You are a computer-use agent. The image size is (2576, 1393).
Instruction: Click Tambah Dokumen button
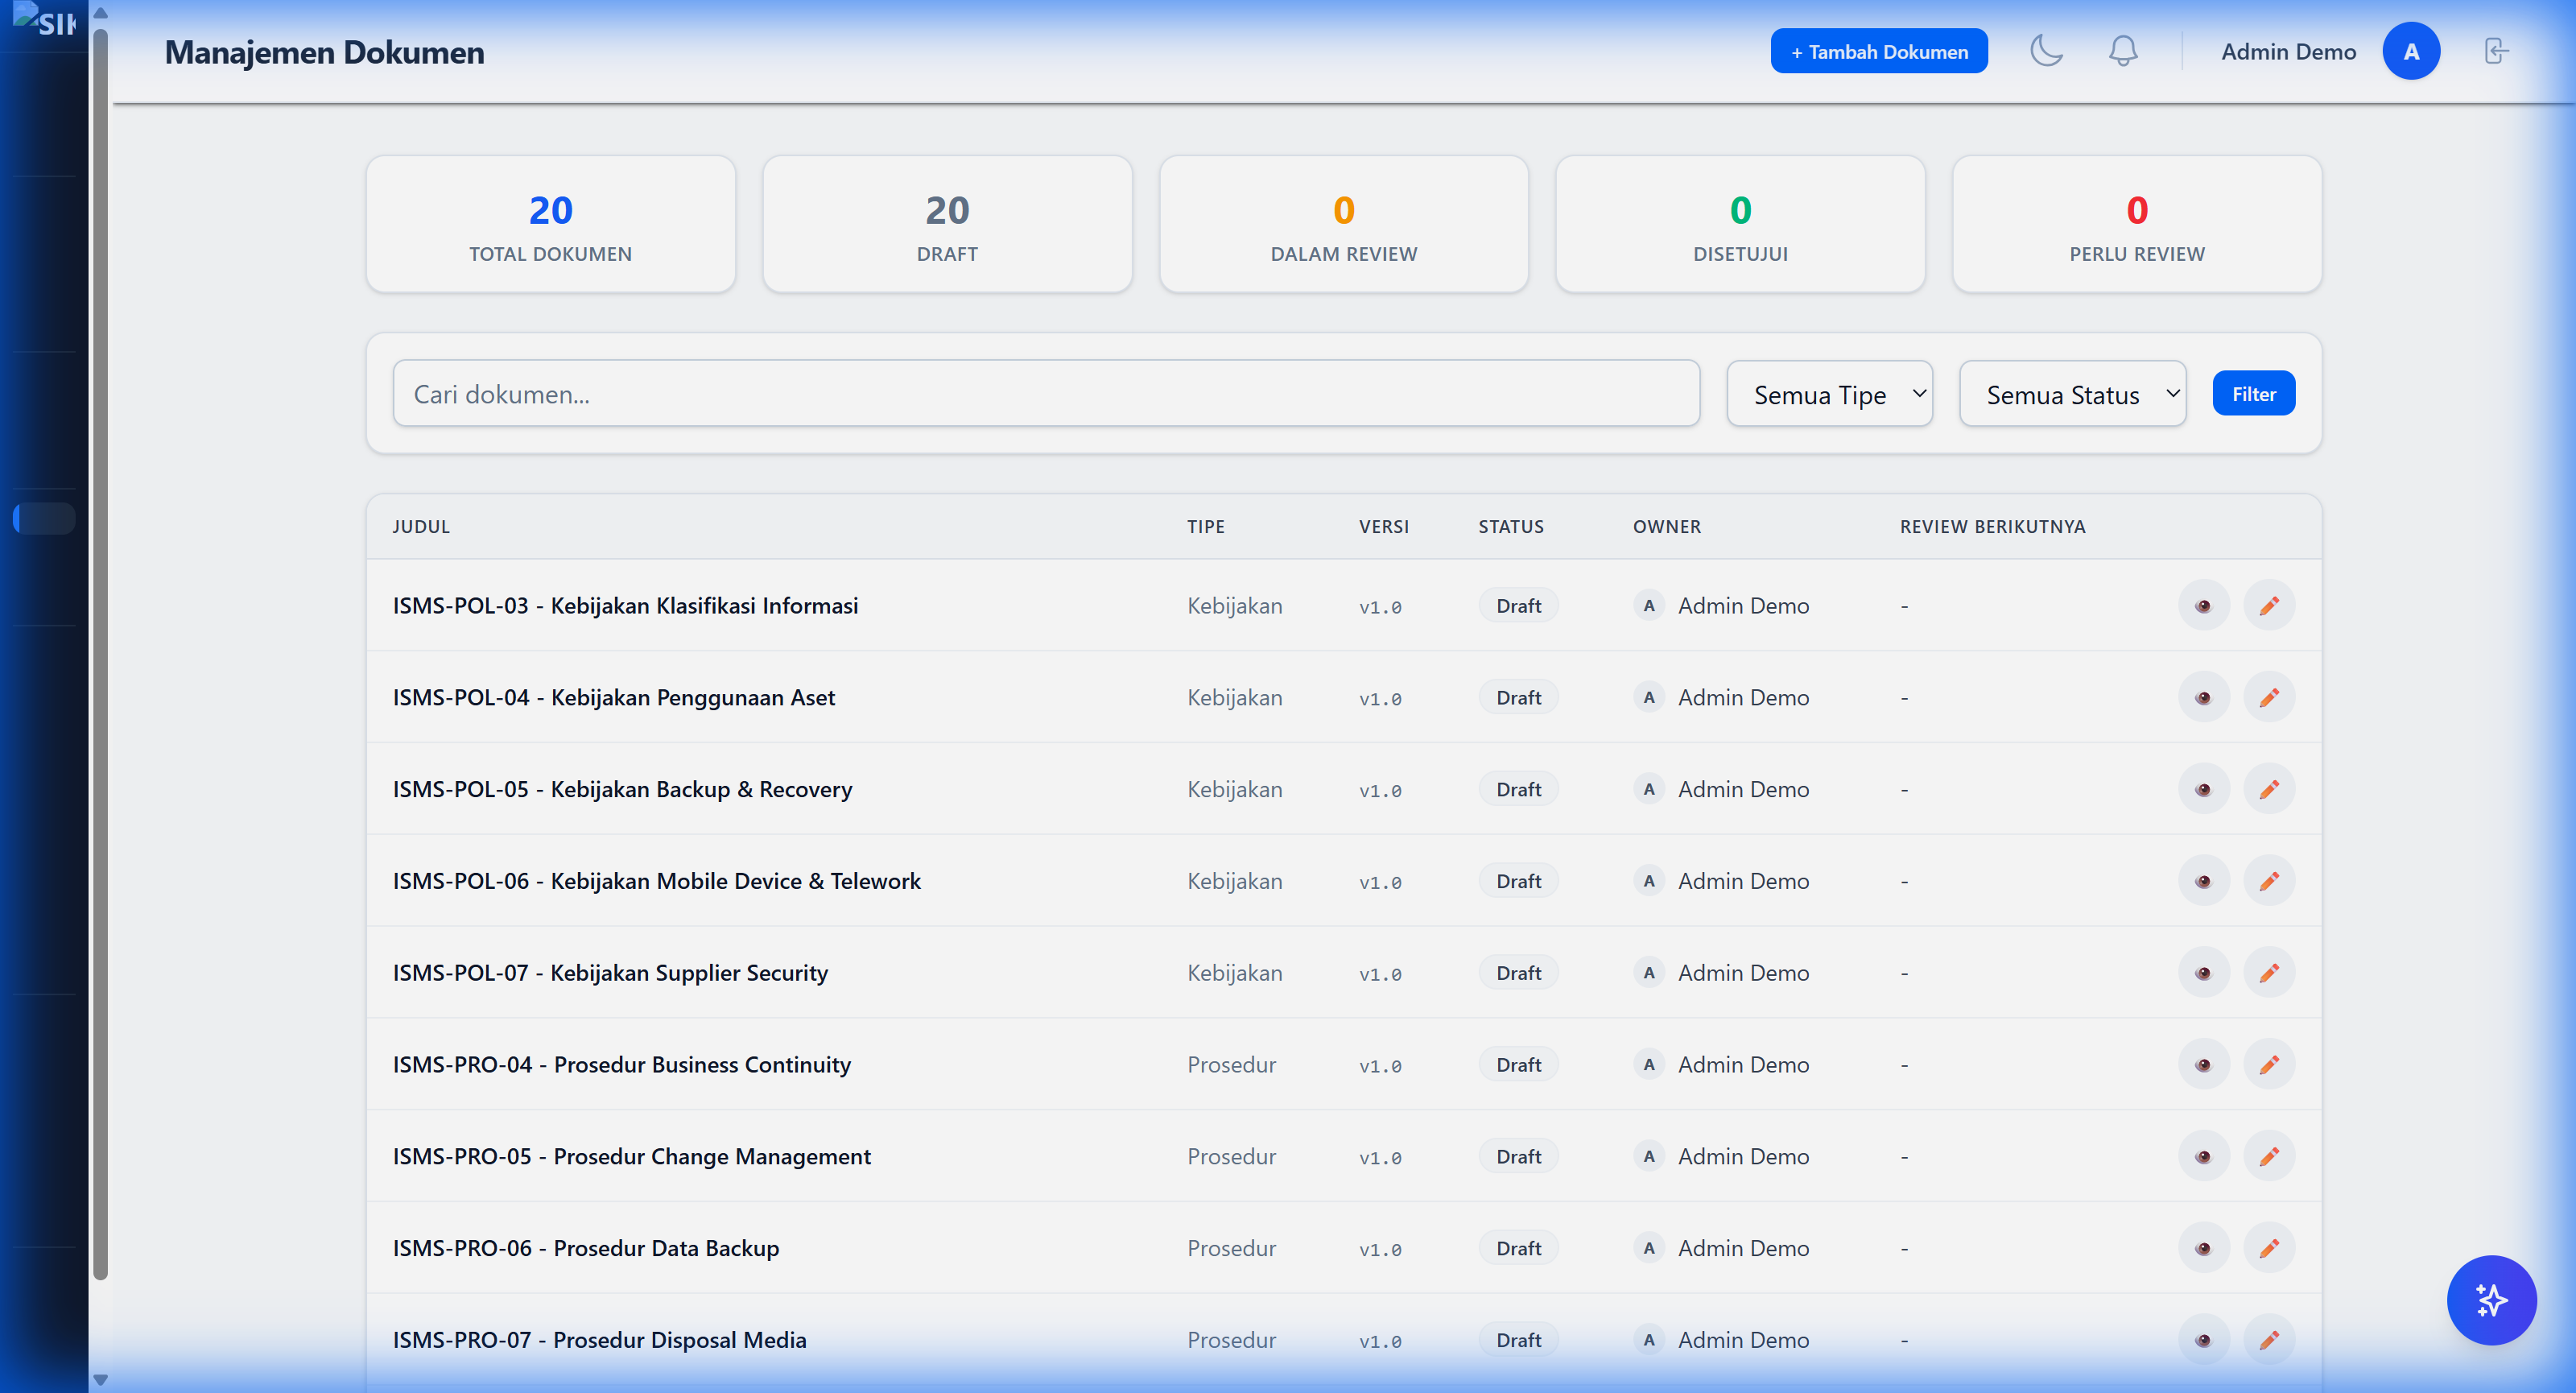pos(1878,51)
